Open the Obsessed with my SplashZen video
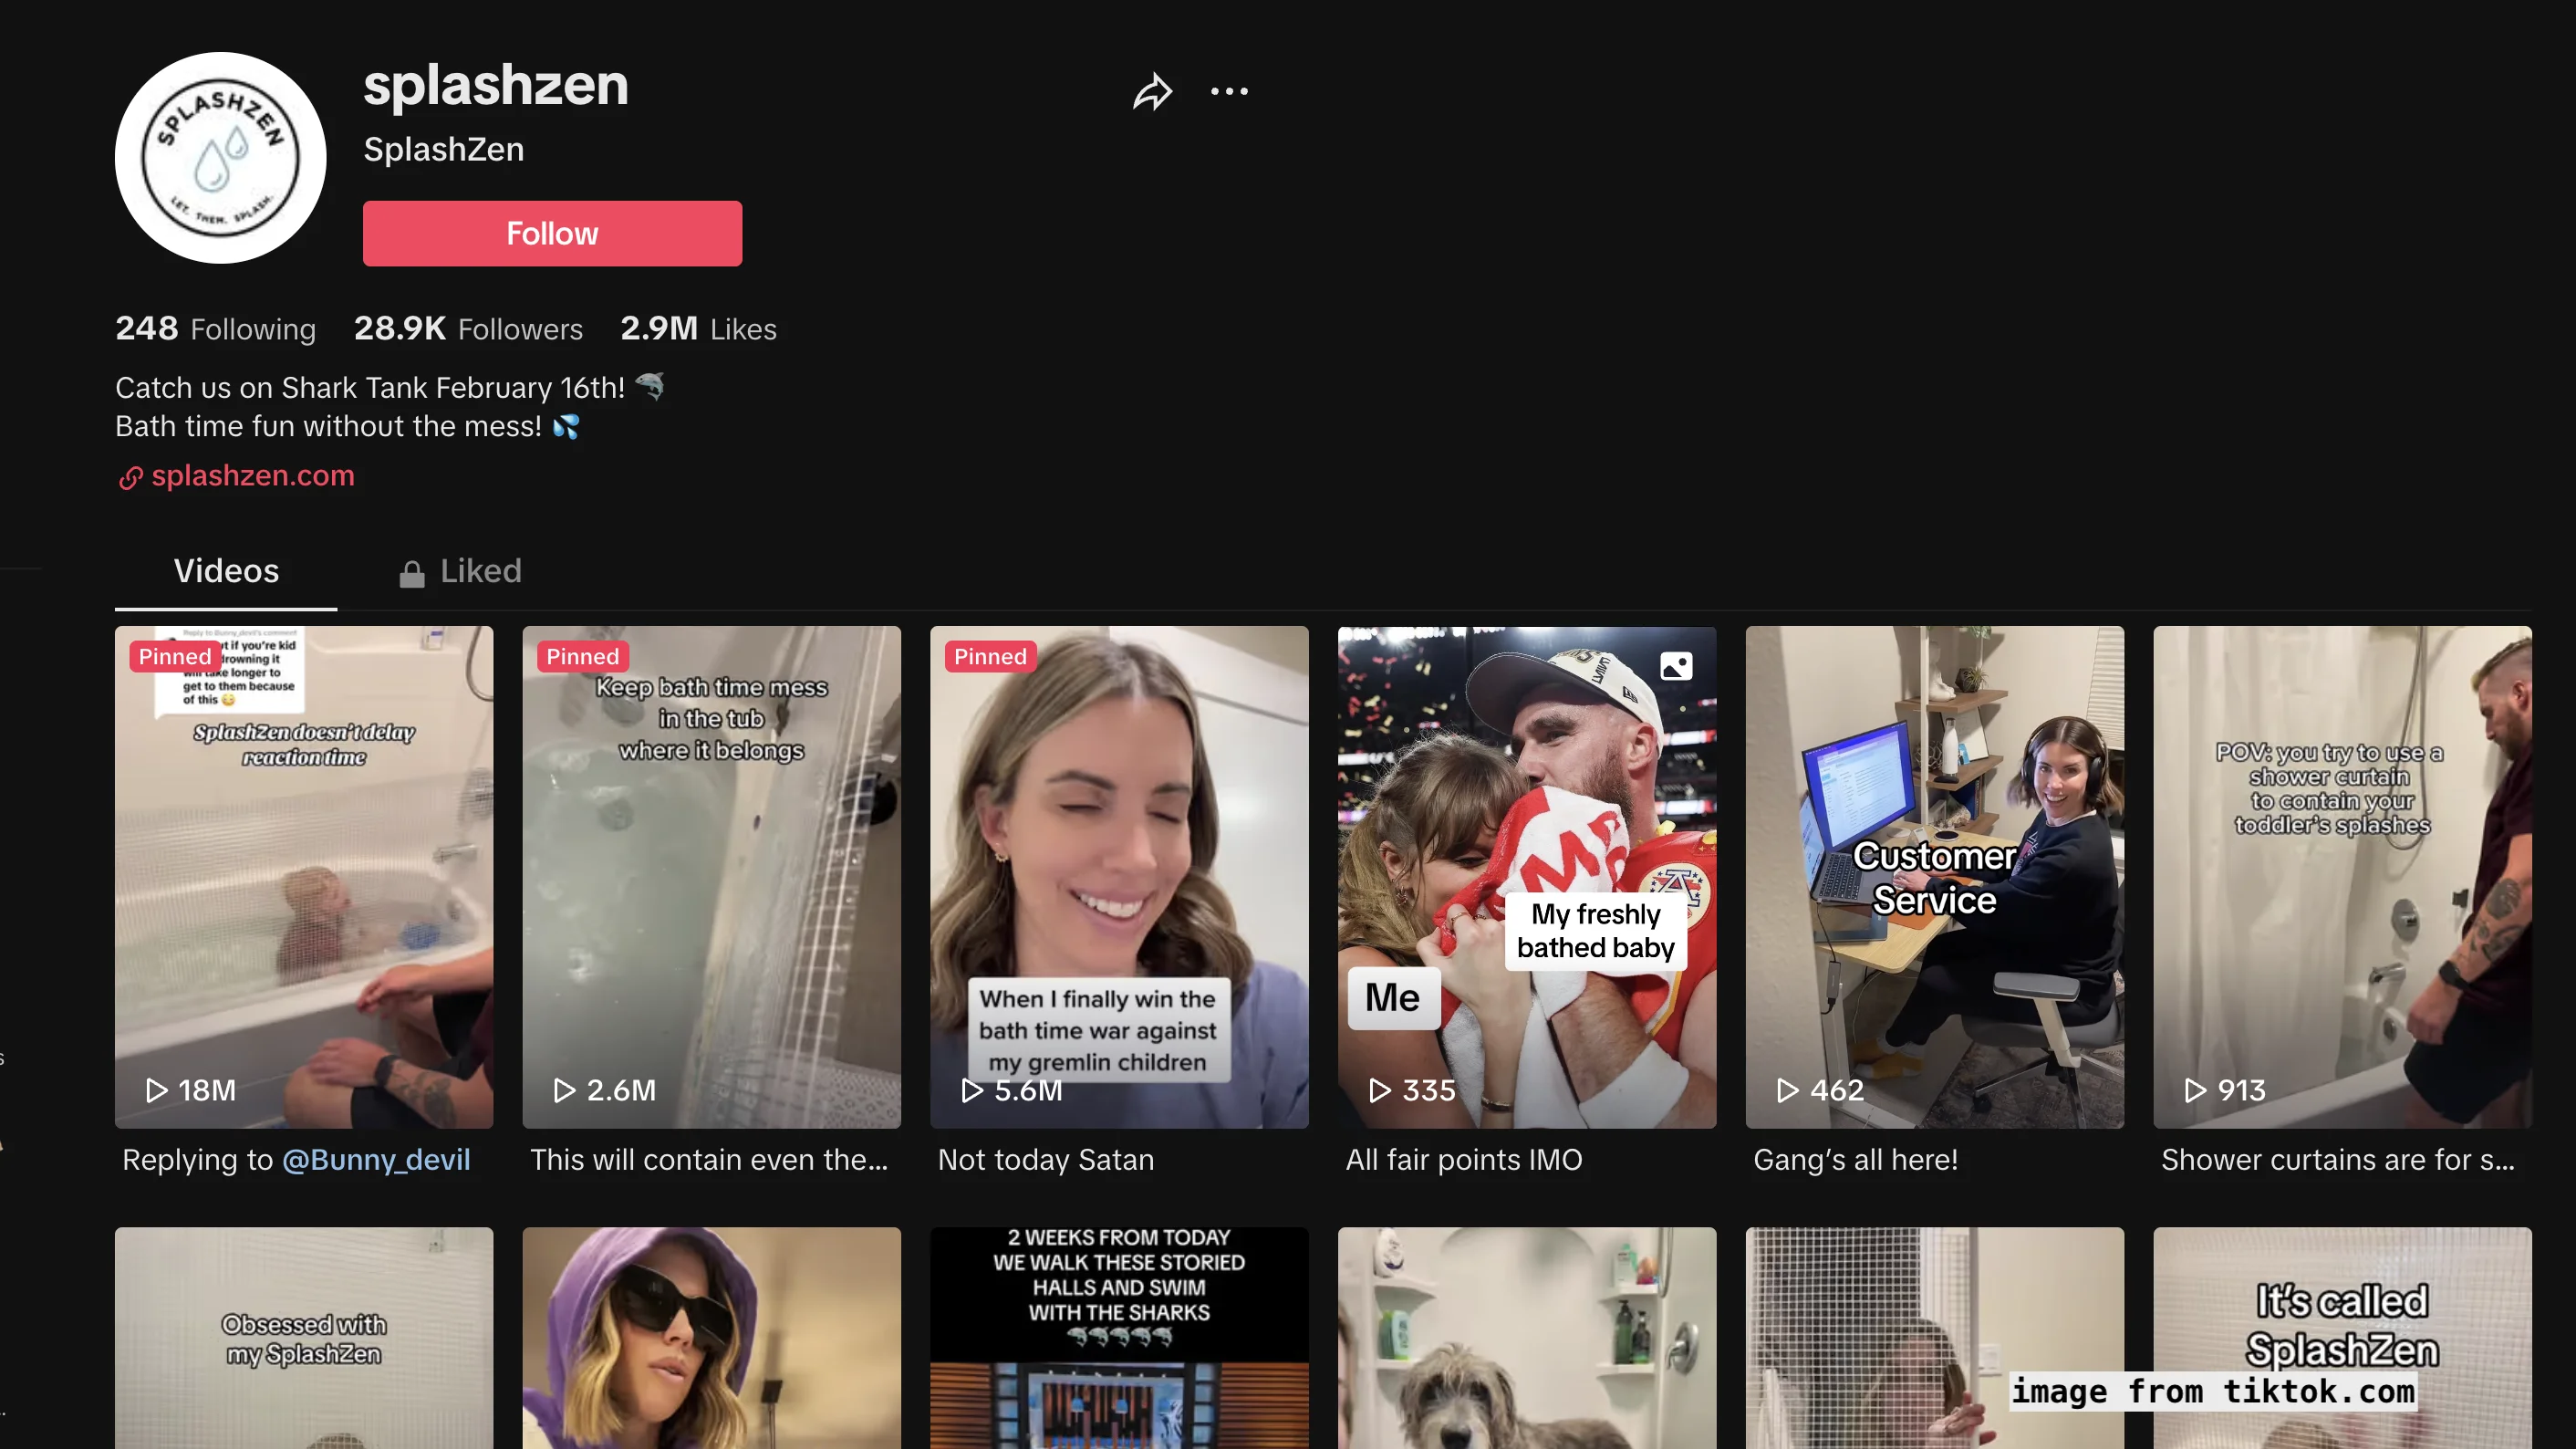Screen dimensions: 2576x1449 (304, 1338)
